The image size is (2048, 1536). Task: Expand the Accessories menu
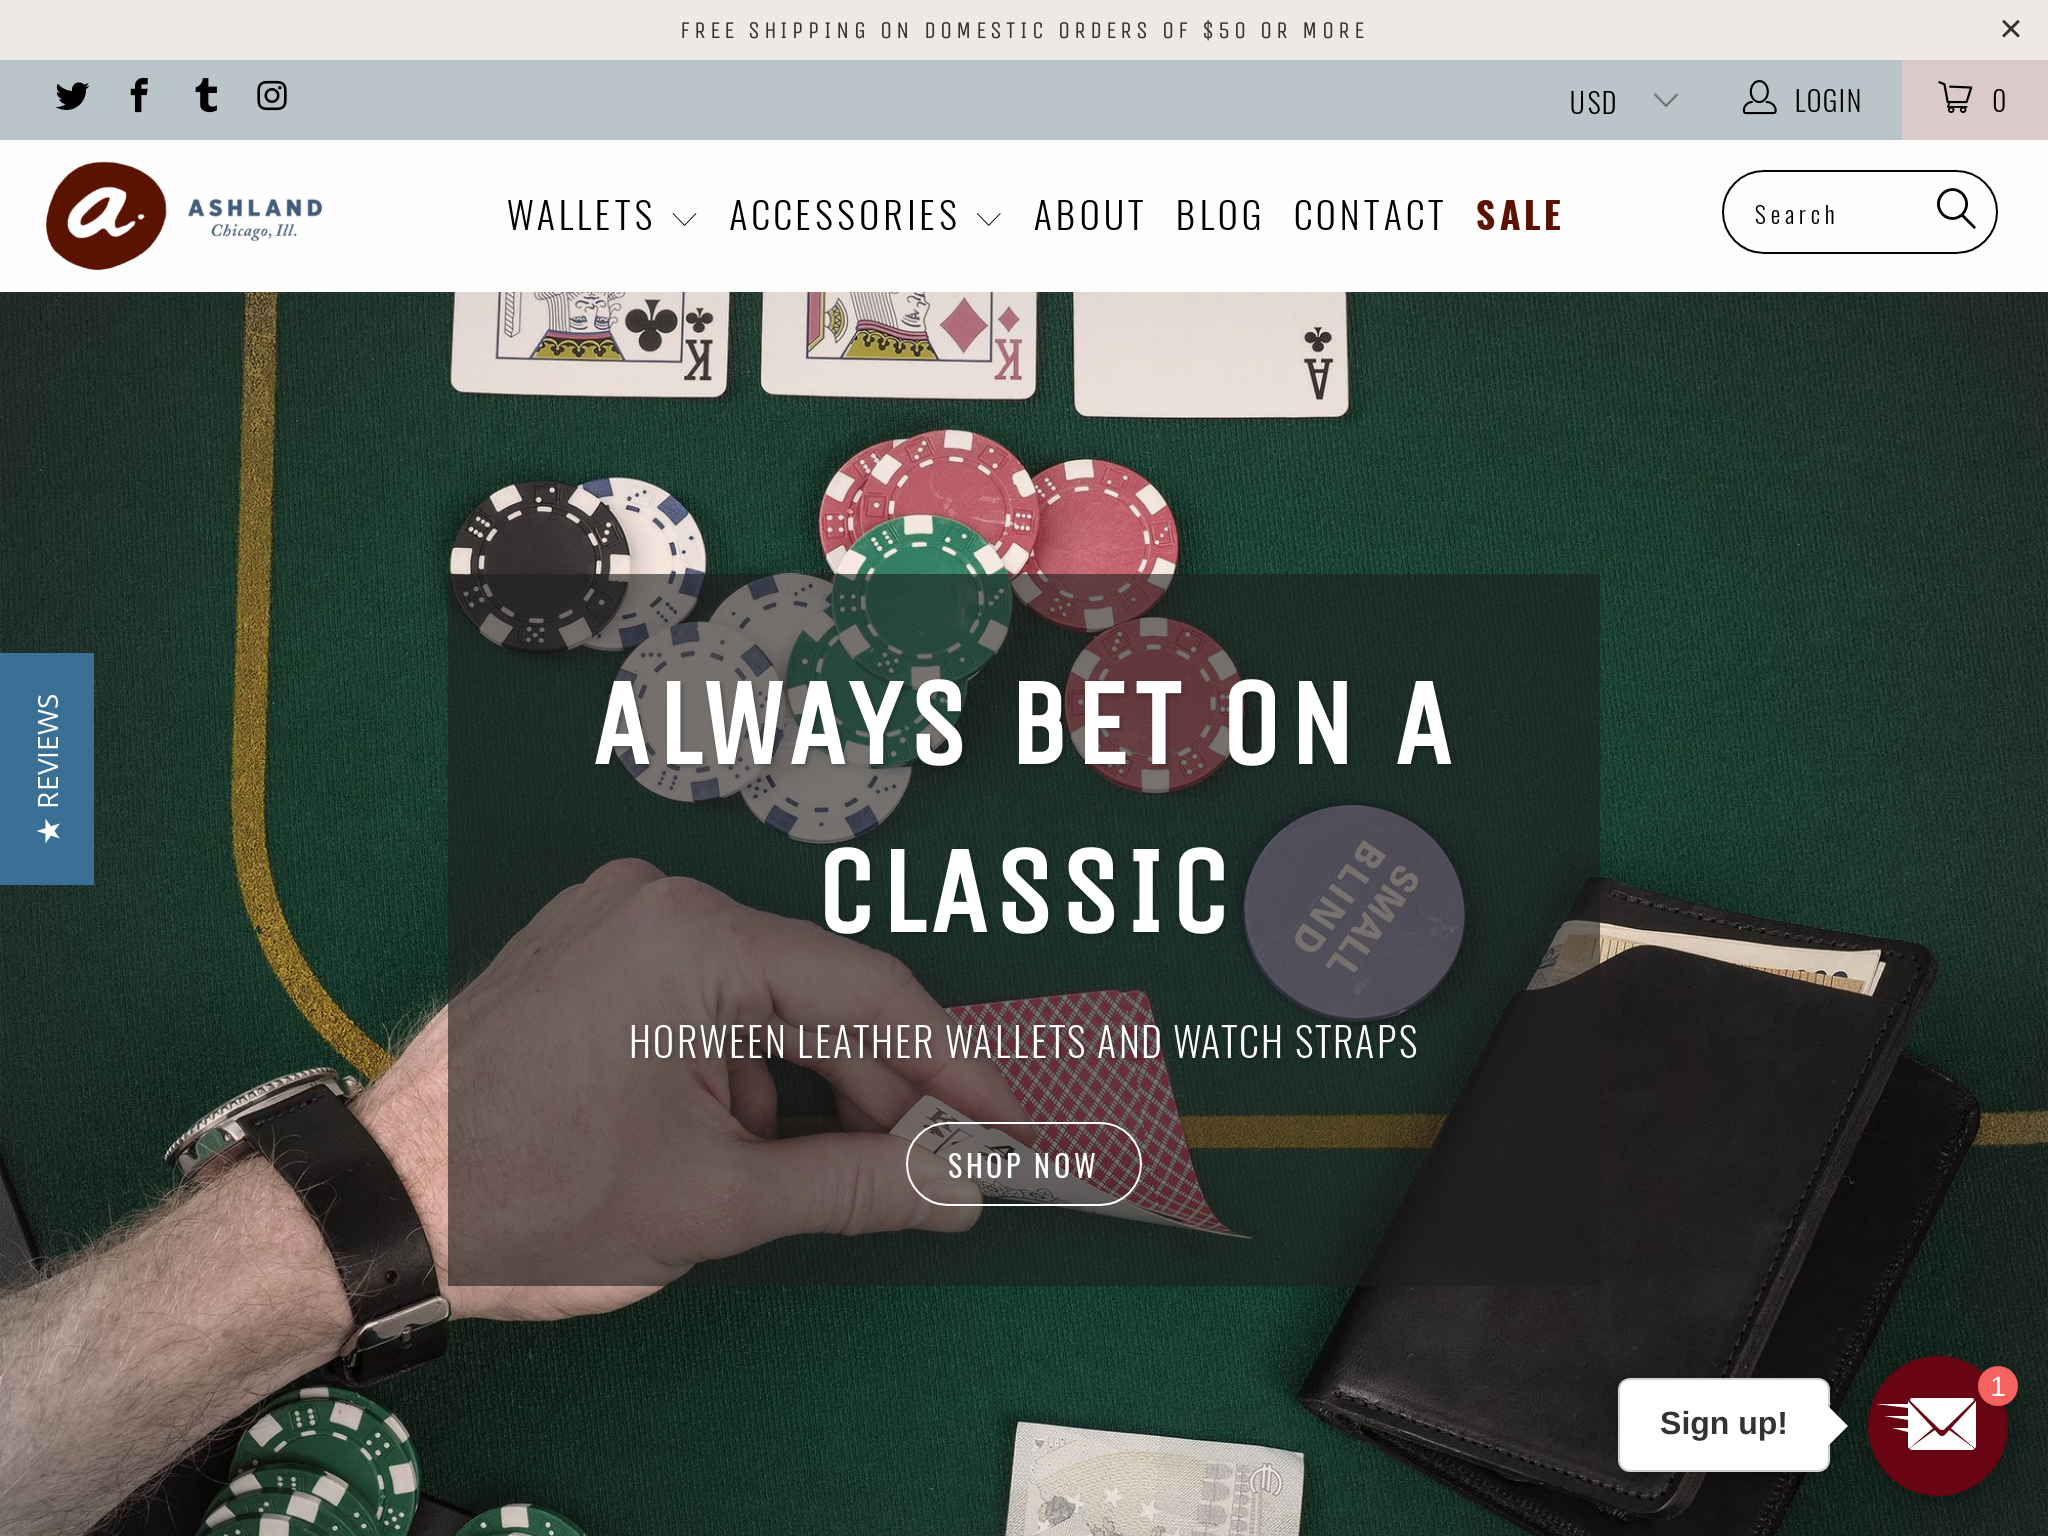(865, 216)
